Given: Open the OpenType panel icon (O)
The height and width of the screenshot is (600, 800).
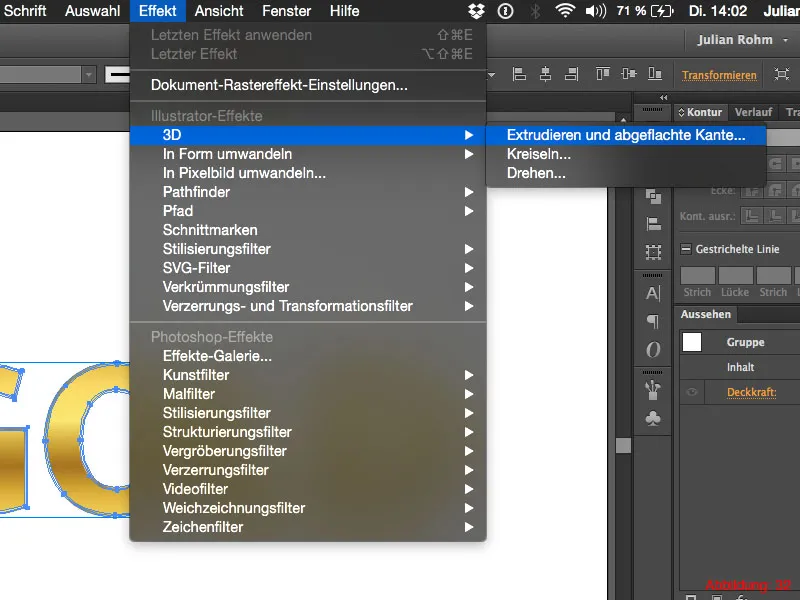Looking at the screenshot, I should pos(653,349).
